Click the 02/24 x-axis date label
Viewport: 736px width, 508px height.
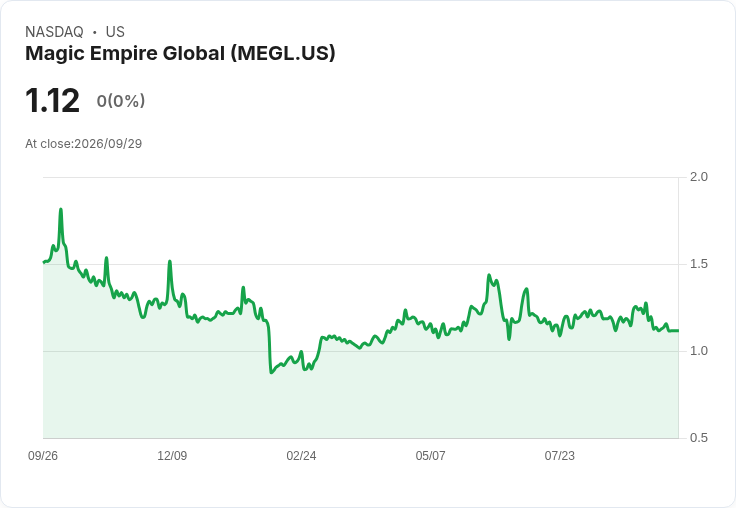(301, 455)
